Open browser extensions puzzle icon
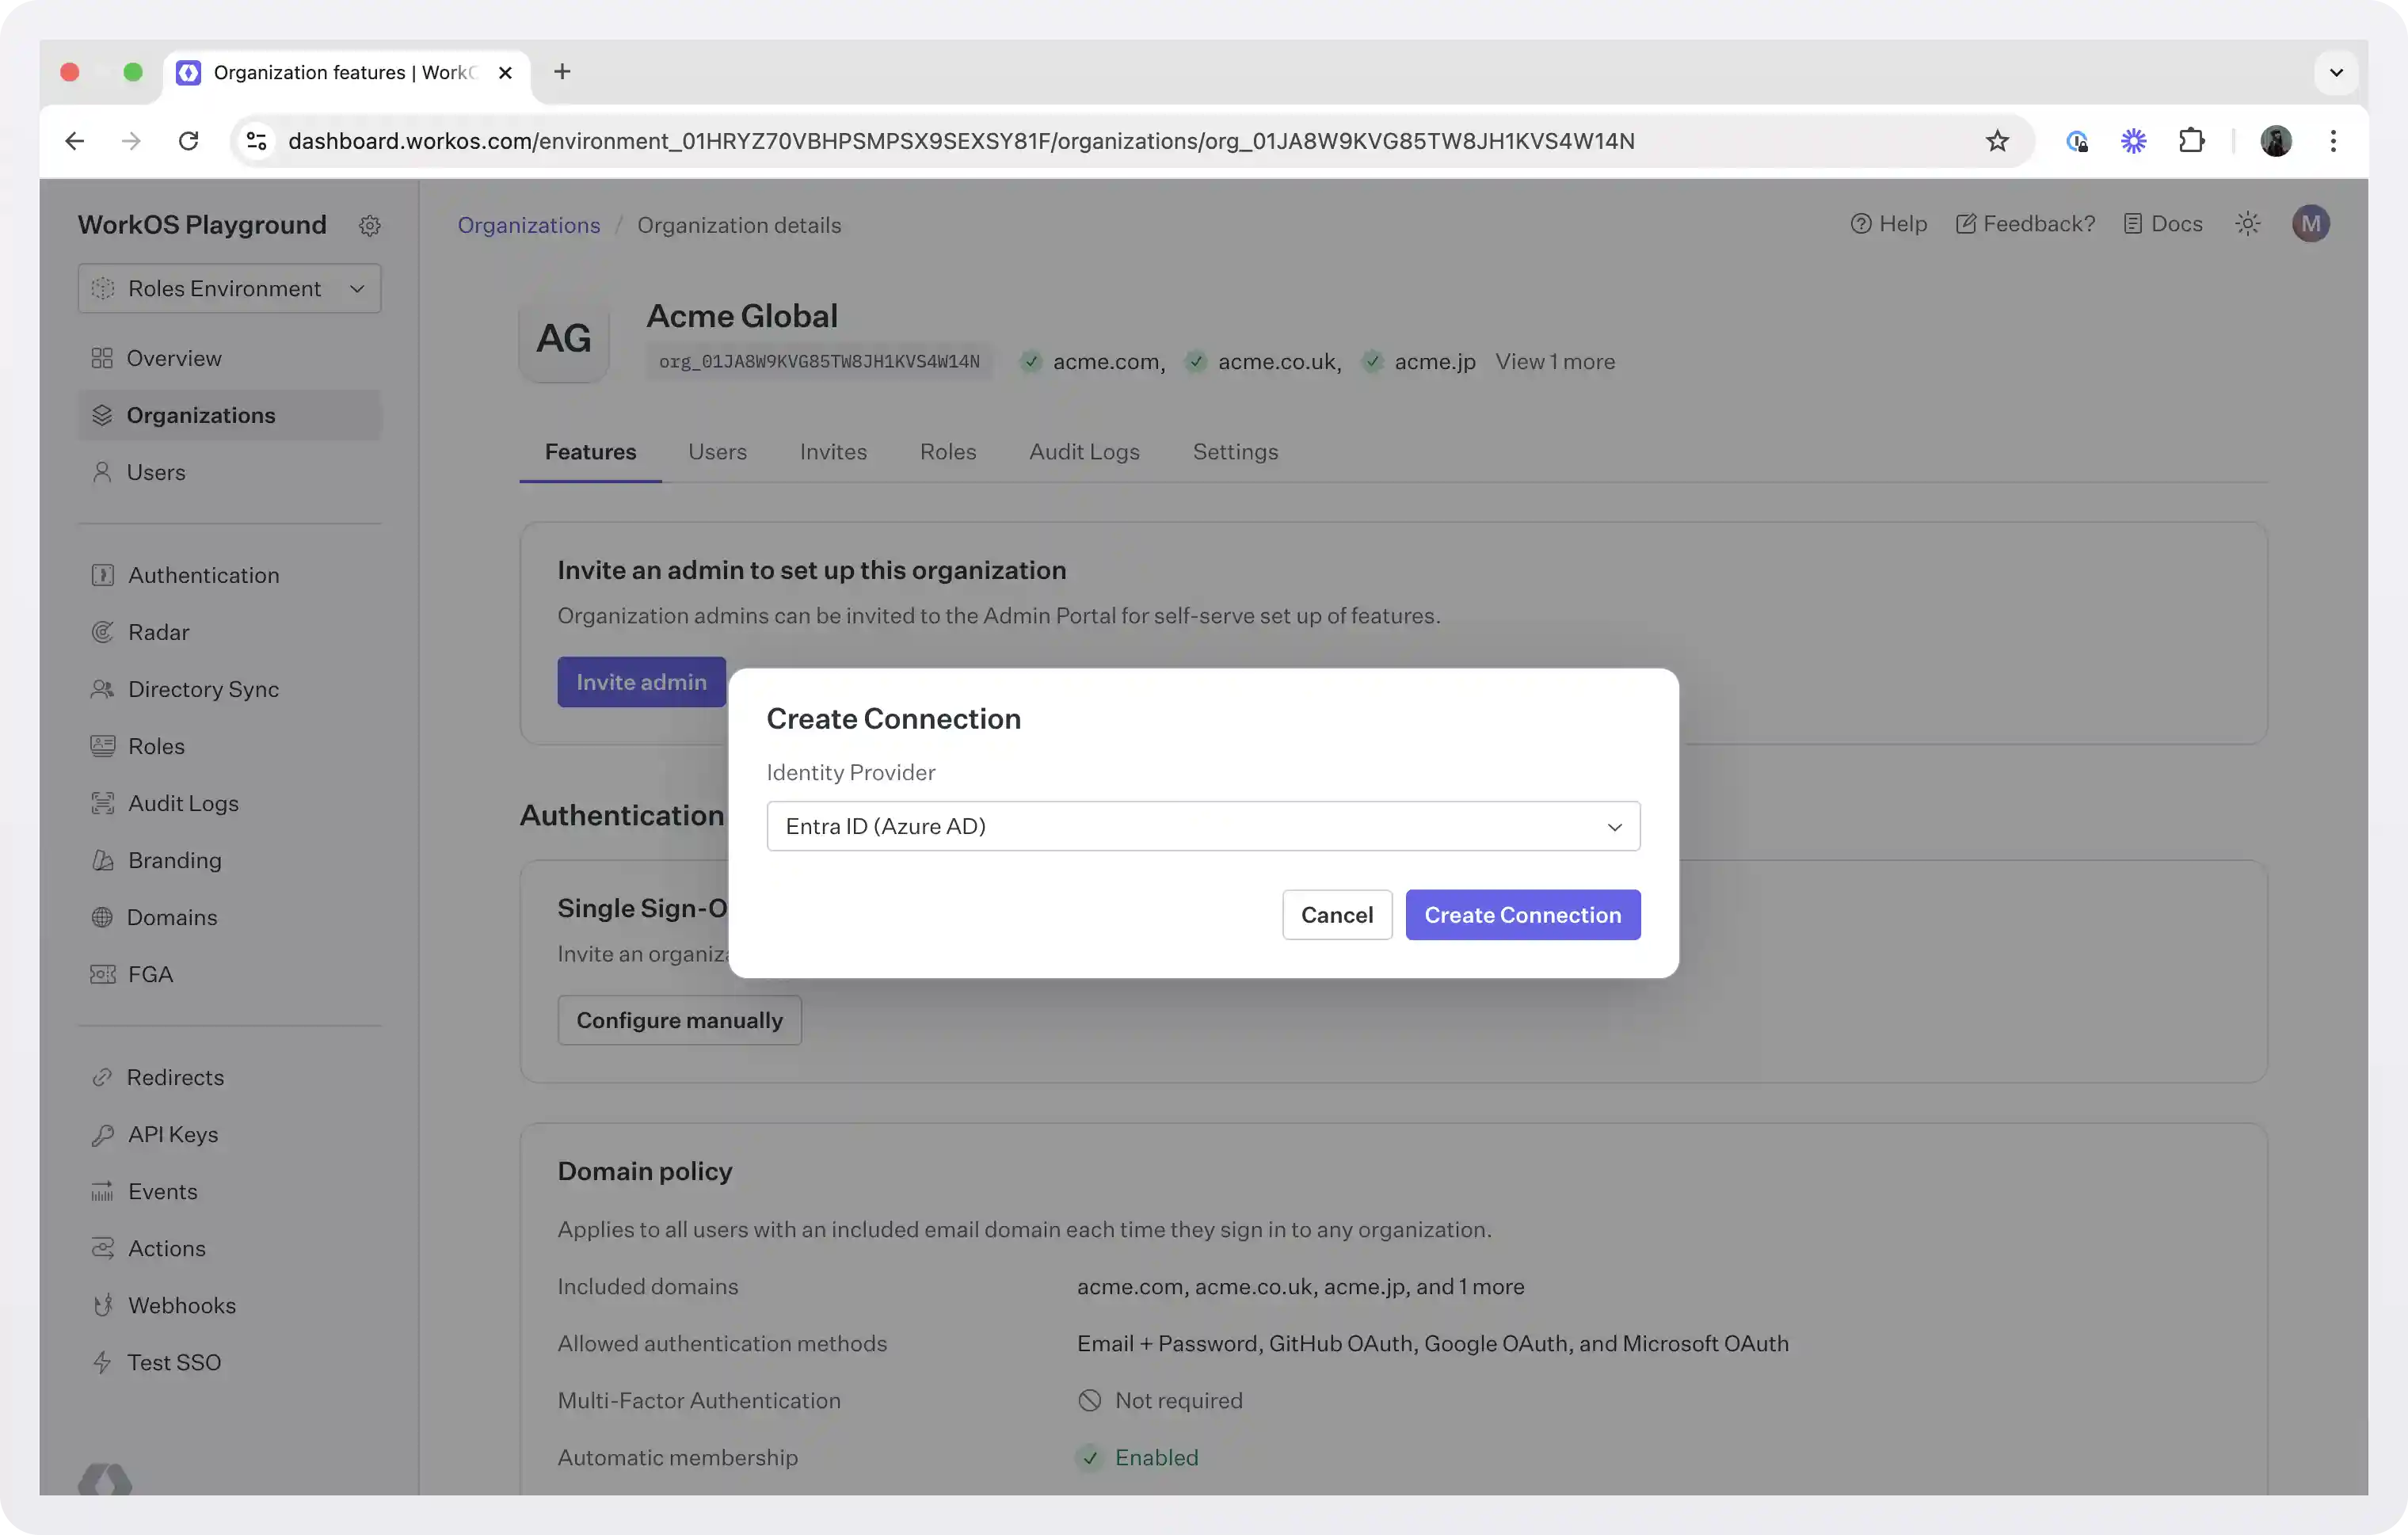The width and height of the screenshot is (2408, 1535). point(2191,141)
